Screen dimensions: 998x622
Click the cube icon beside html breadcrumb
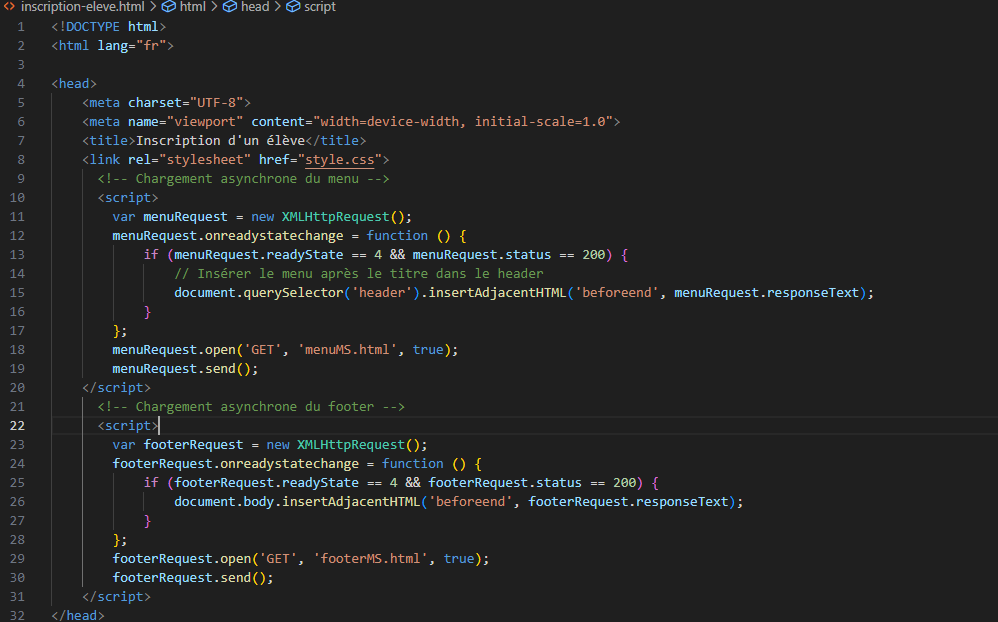169,7
